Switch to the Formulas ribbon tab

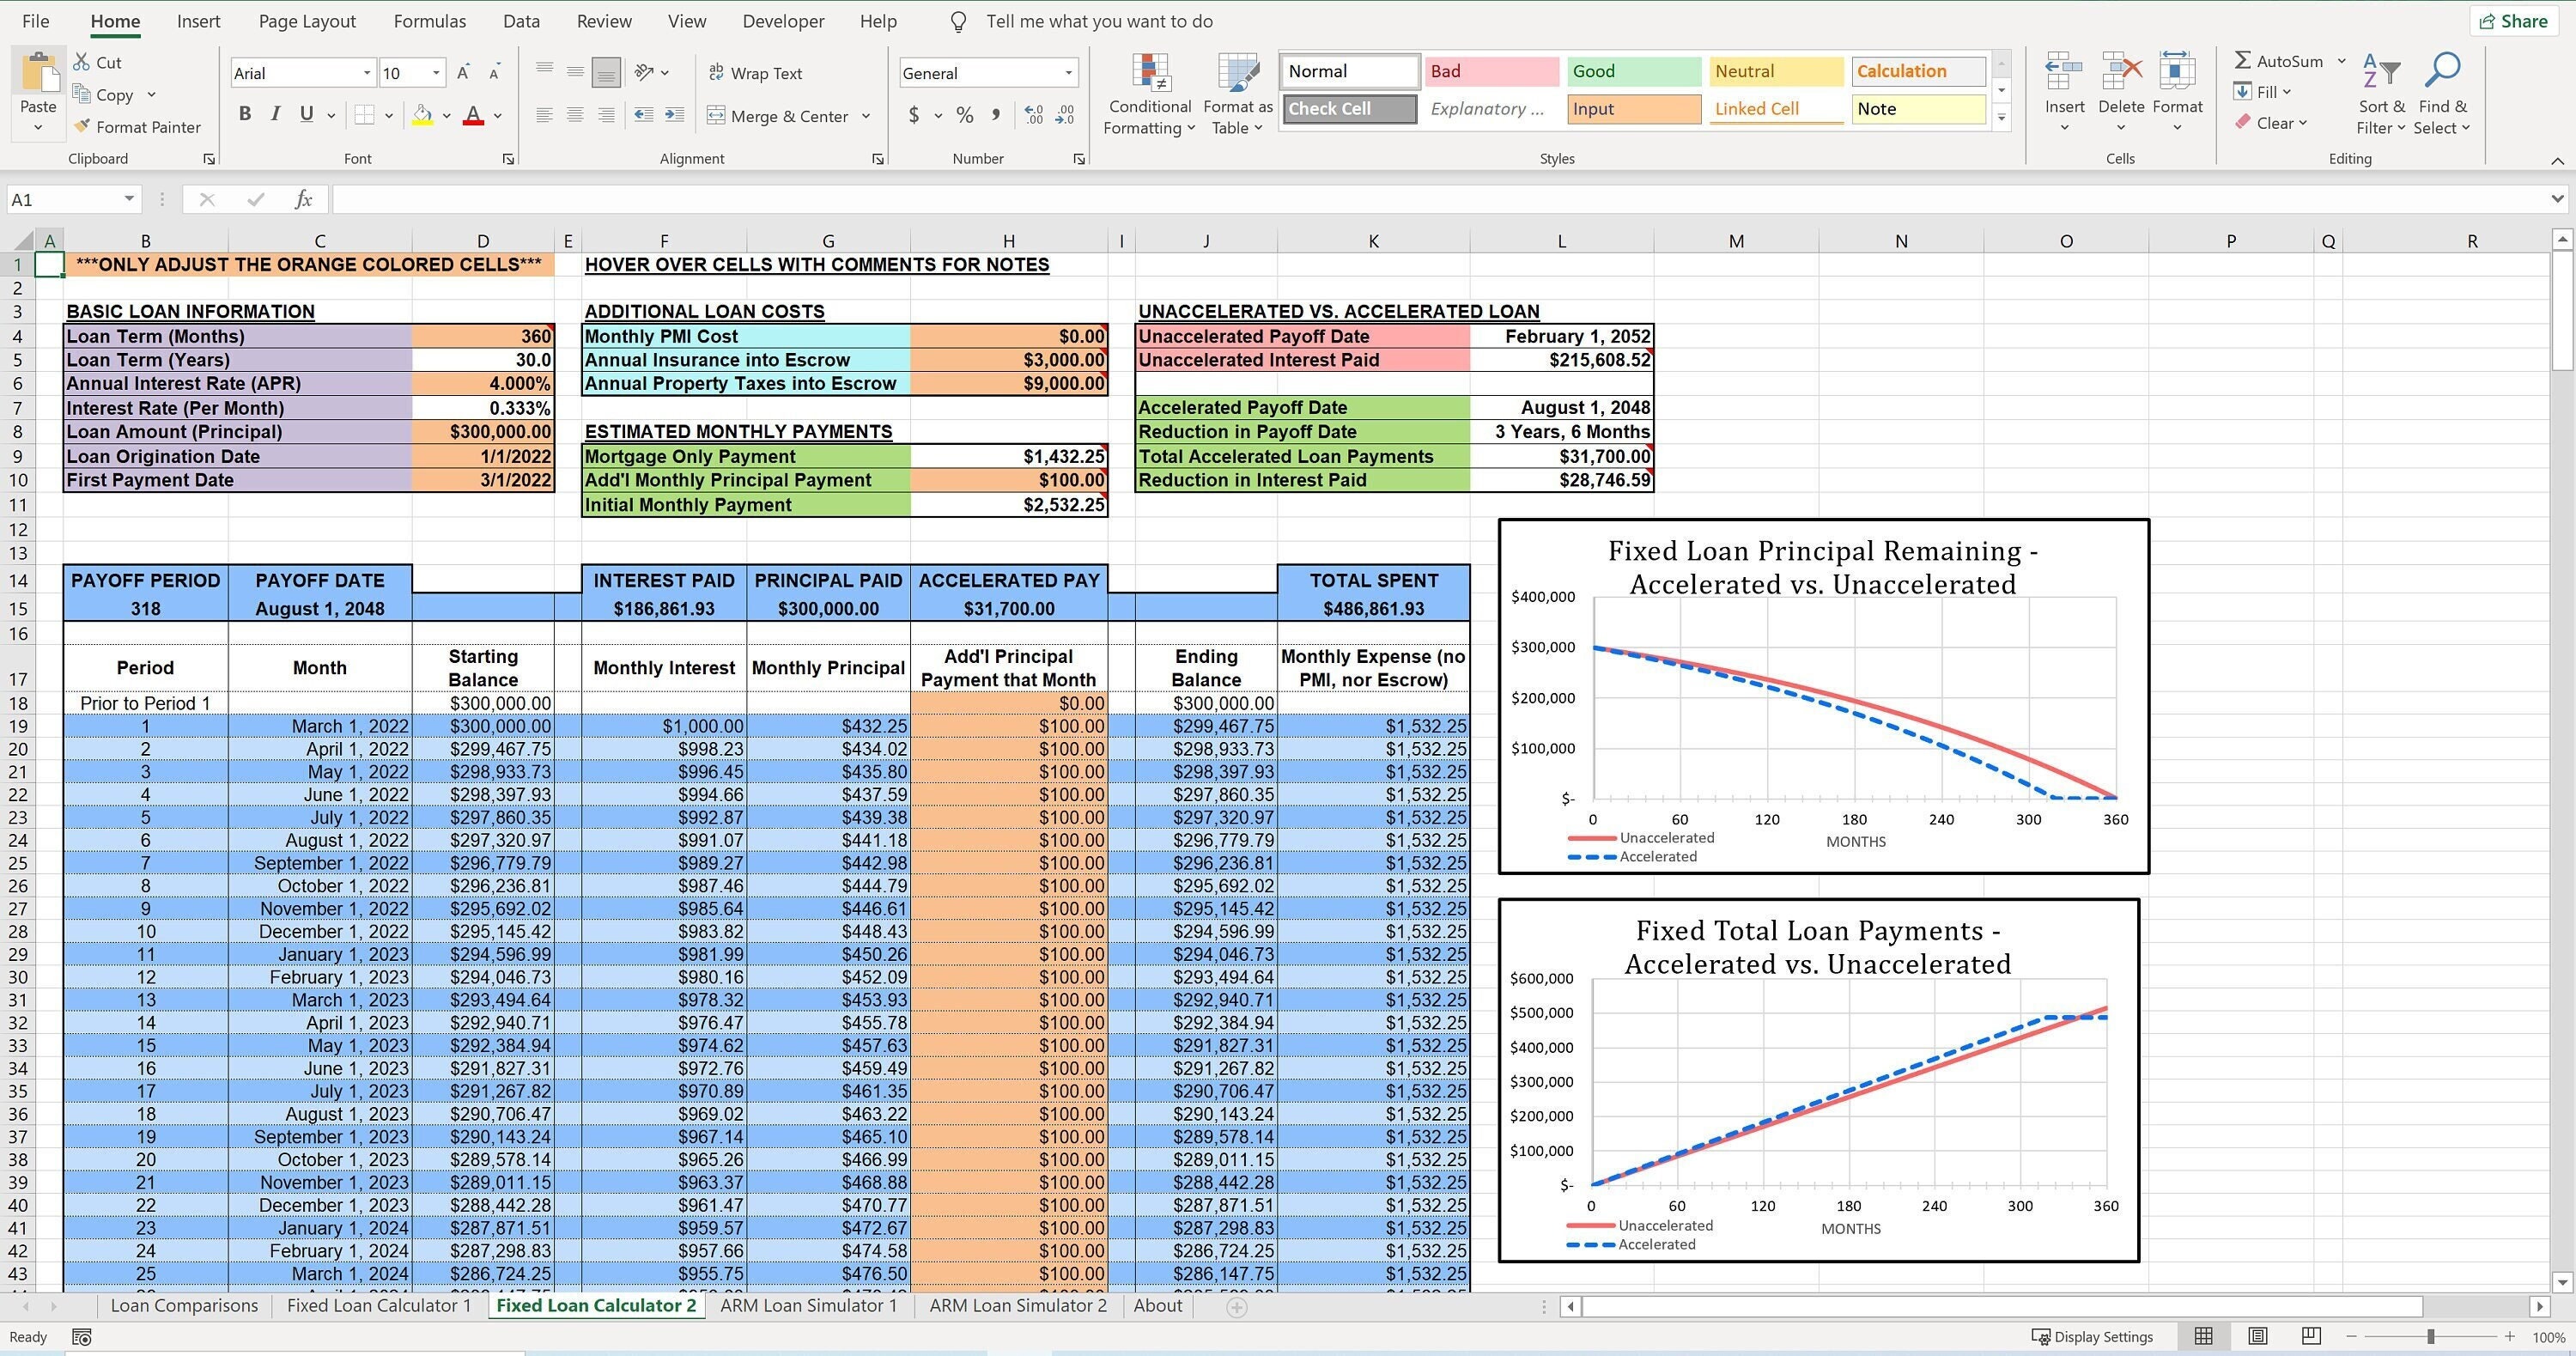(429, 20)
